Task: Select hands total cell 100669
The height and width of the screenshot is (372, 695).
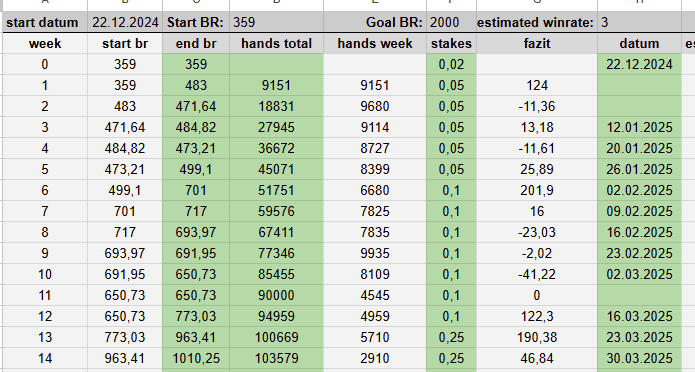Action: 277,337
